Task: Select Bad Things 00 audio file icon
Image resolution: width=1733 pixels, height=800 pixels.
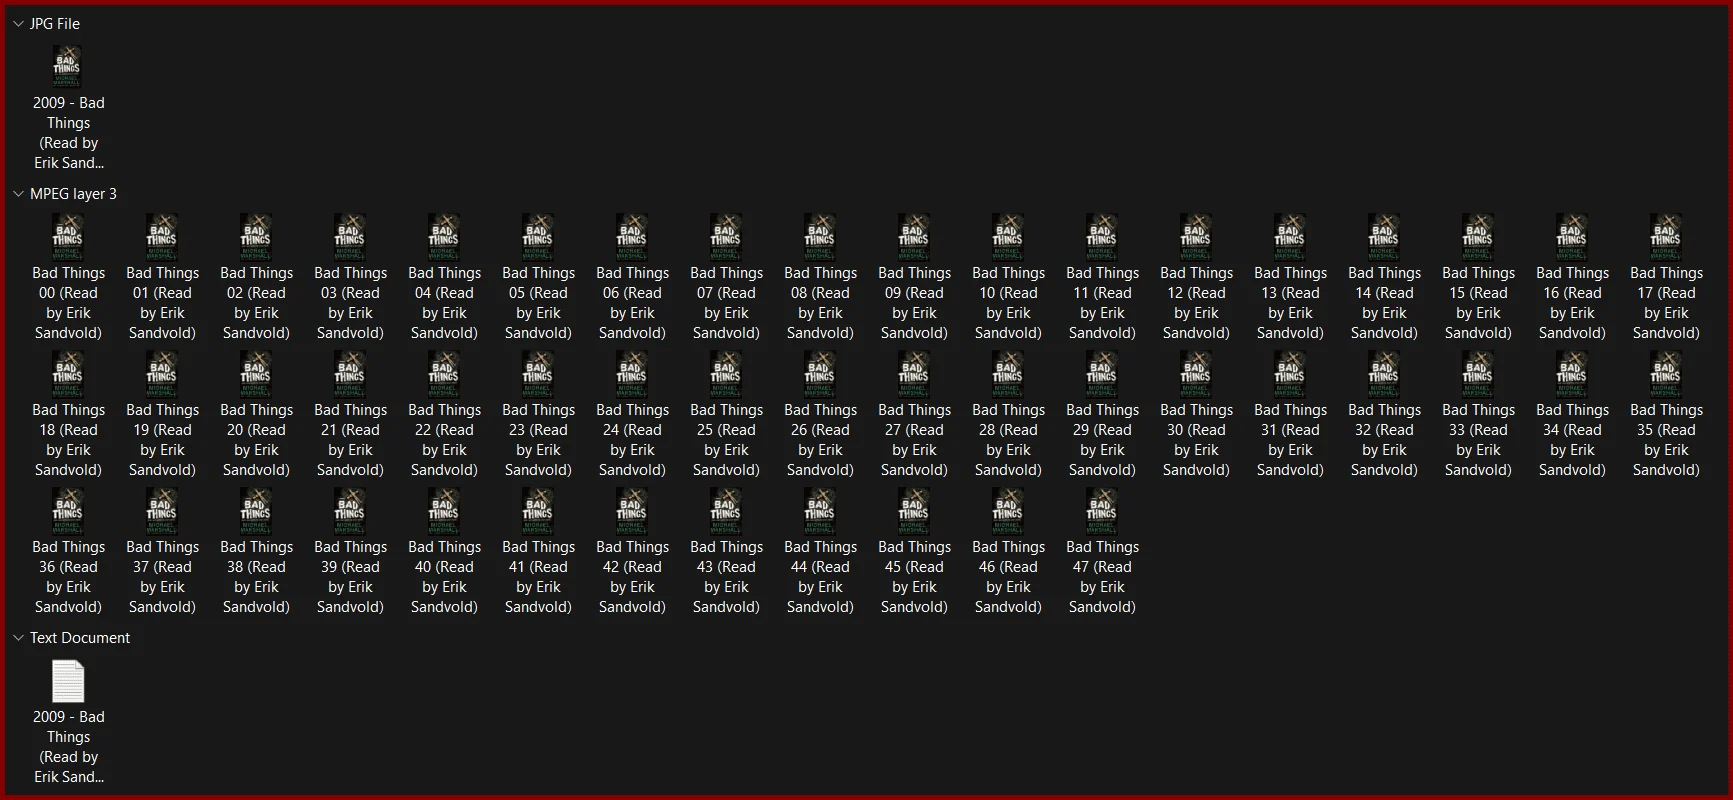Action: pos(68,237)
